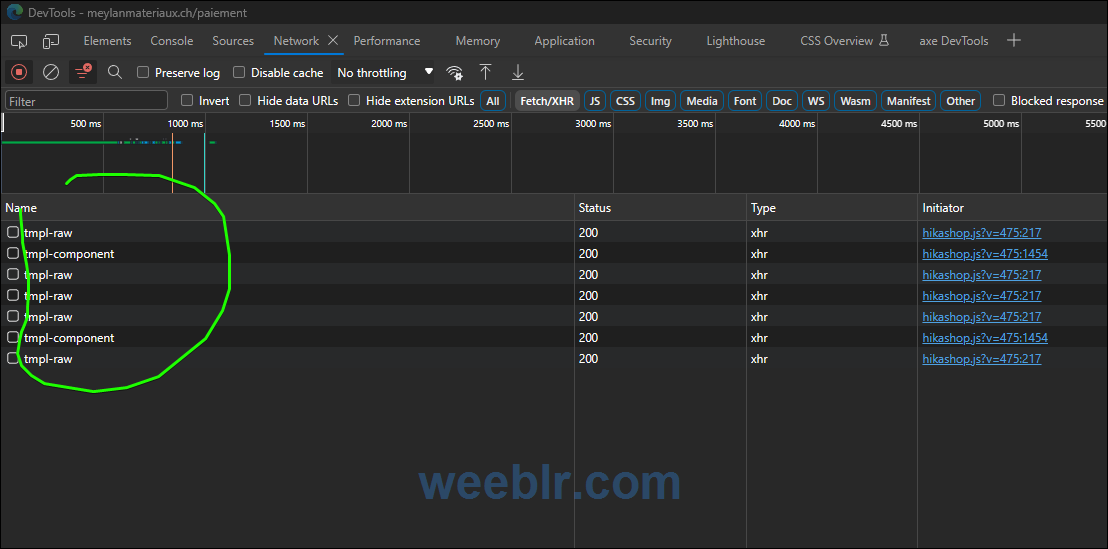Viewport: 1108px width, 549px height.
Task: Switch to the Console tab
Action: point(172,41)
